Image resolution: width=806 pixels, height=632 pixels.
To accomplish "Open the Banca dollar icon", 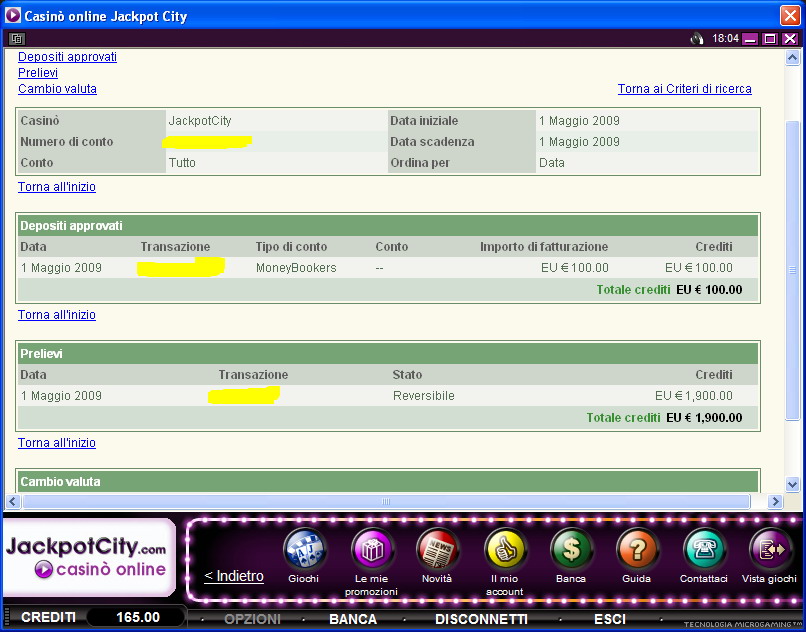I will [x=571, y=550].
